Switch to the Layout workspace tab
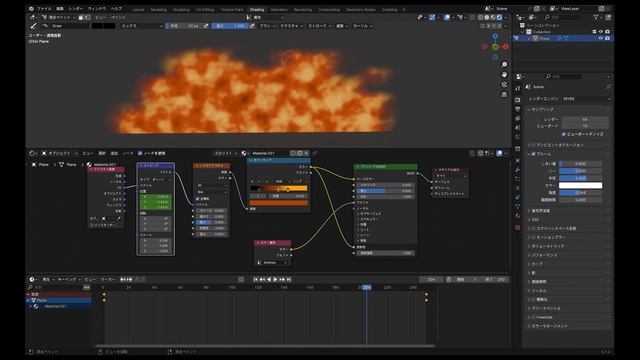640x360 pixels. pyautogui.click(x=138, y=9)
